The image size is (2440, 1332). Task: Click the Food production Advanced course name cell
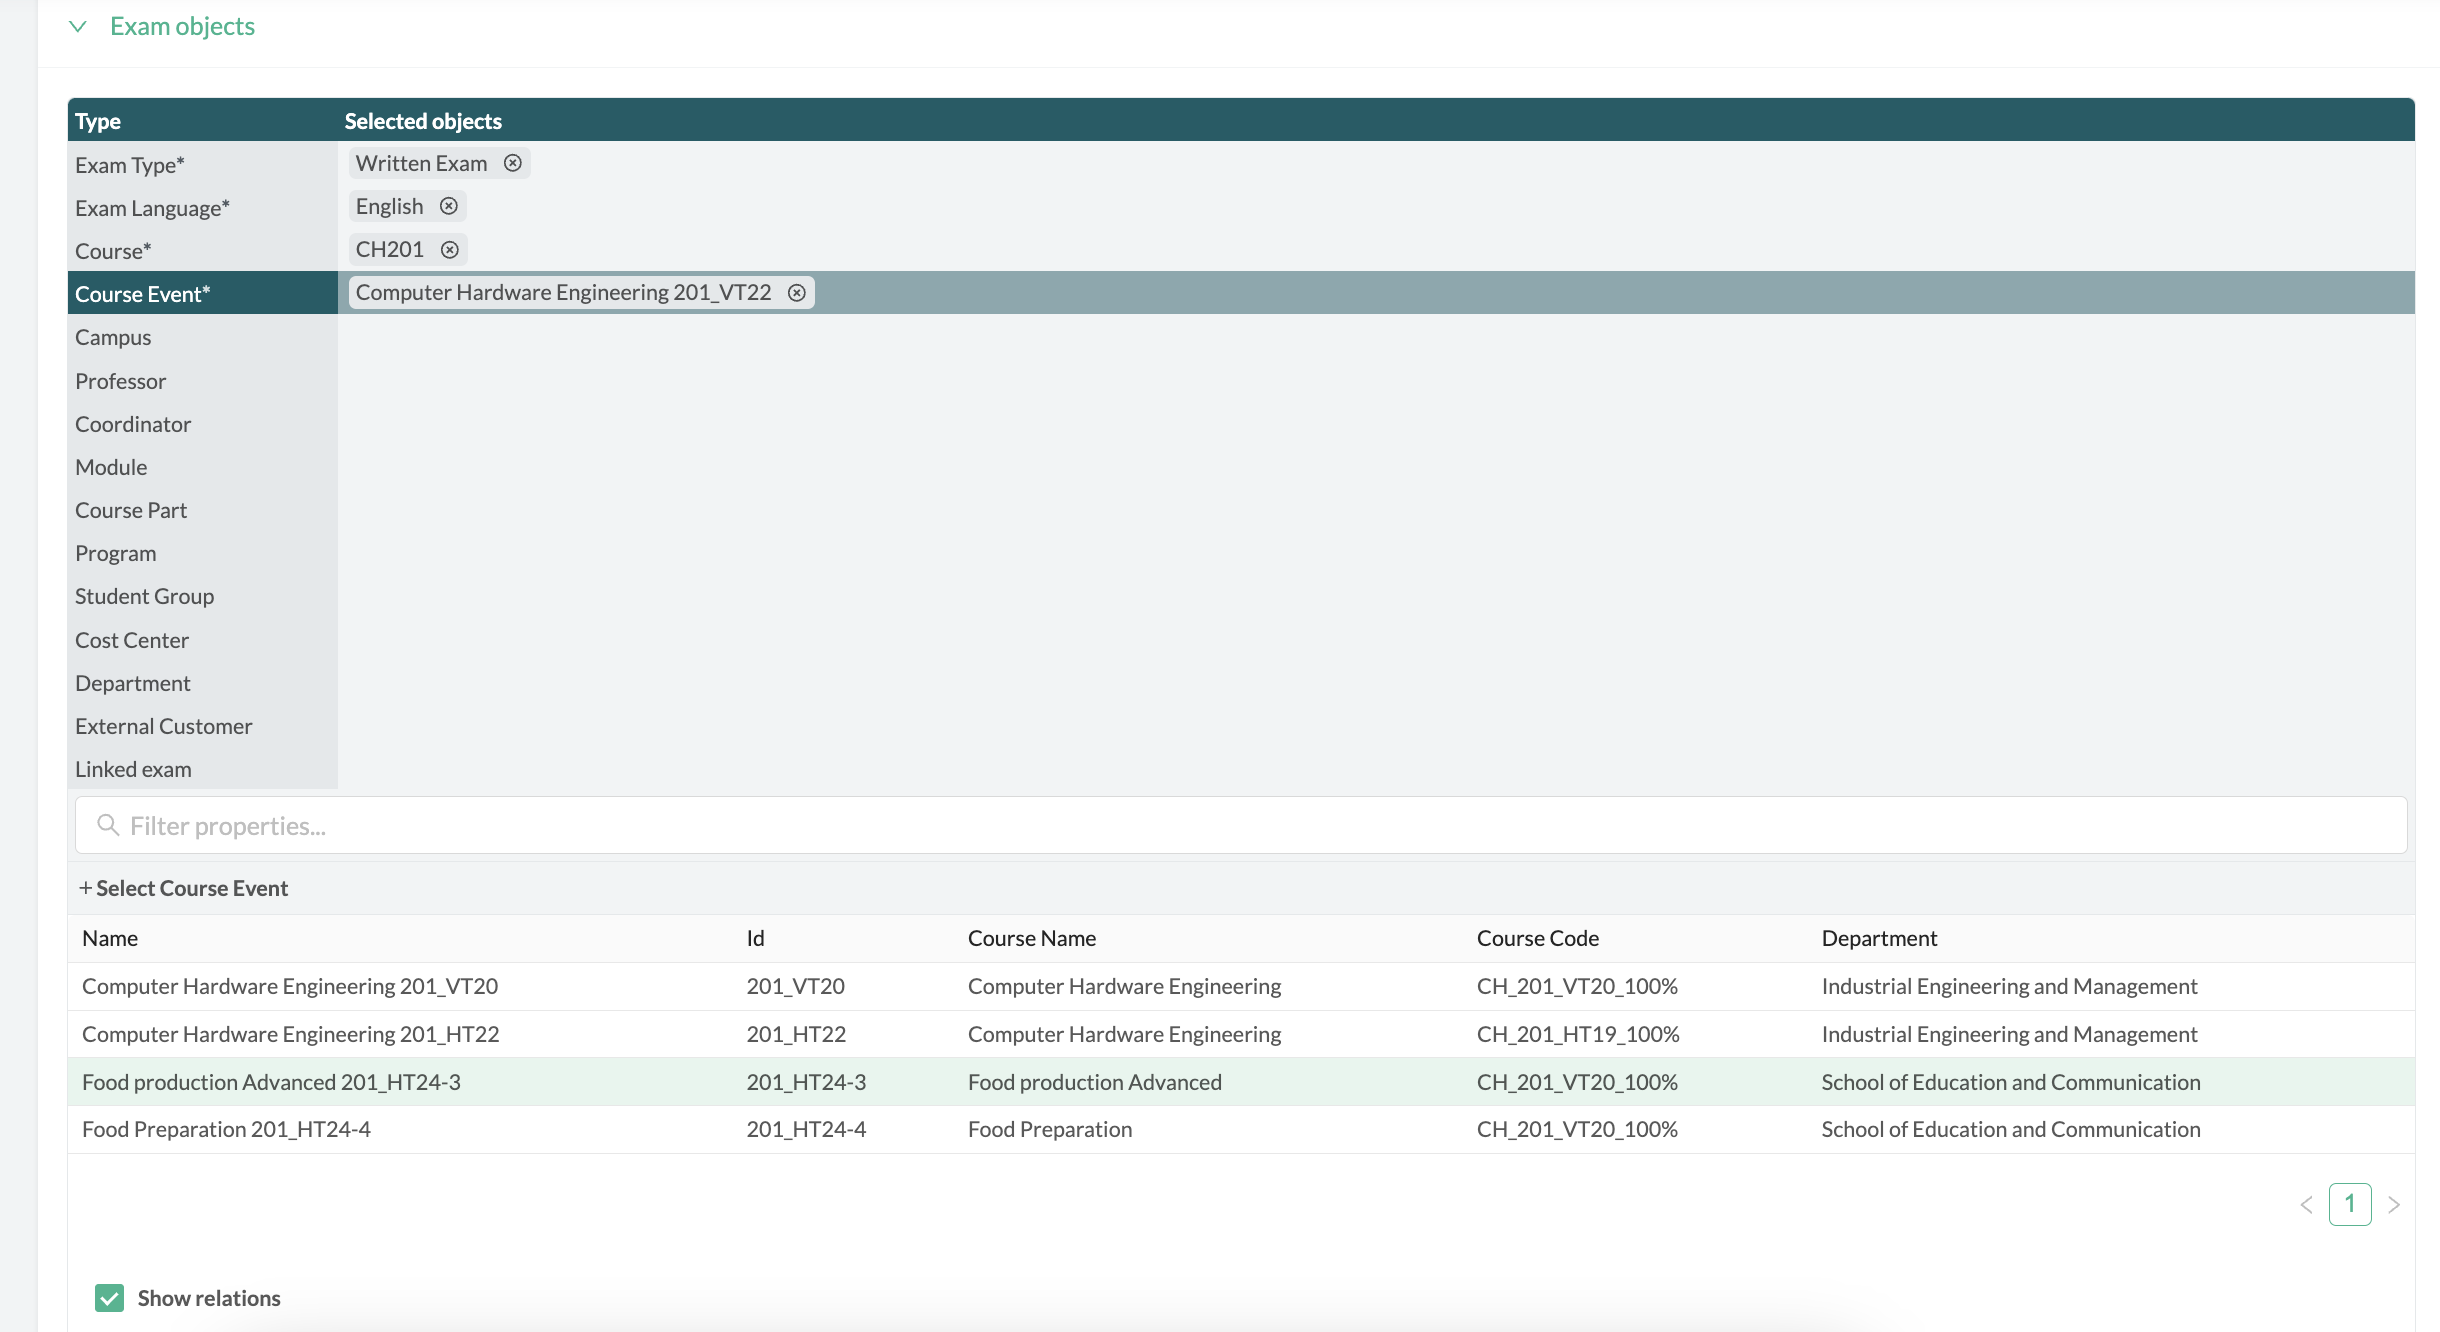1095,1082
